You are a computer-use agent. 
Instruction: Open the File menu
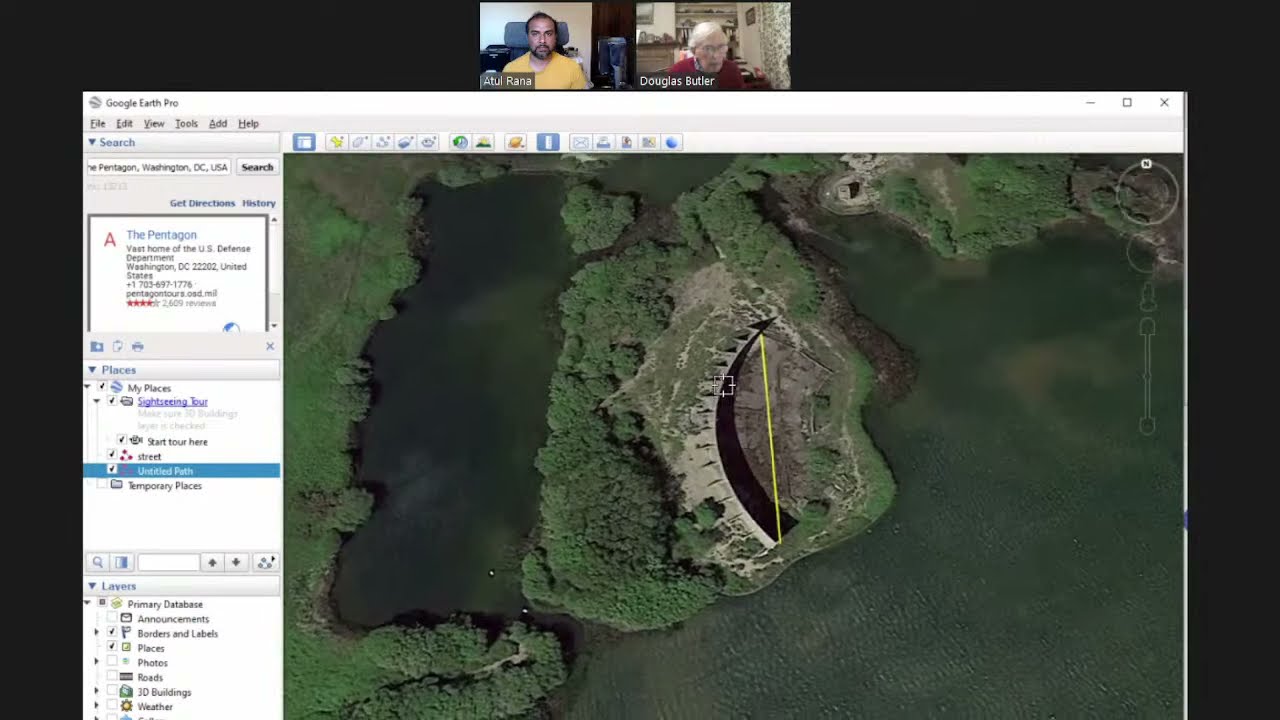pos(97,123)
